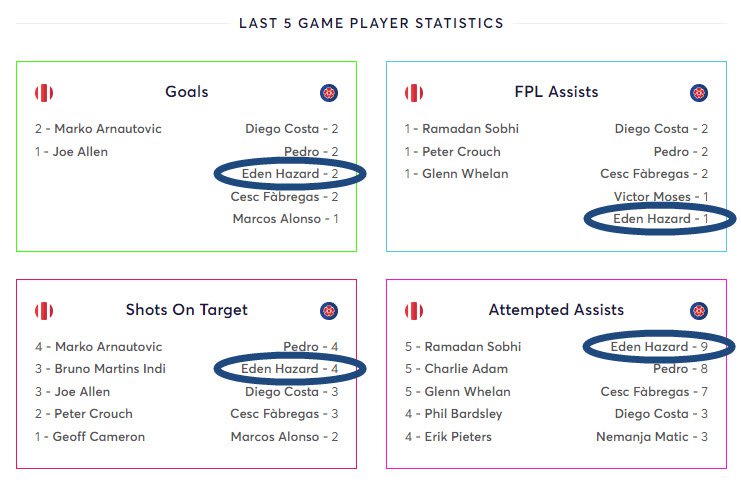Screen dimensions: 741x485
Task: Click the Stoke City crest in FPL Assists panel
Action: tap(414, 93)
